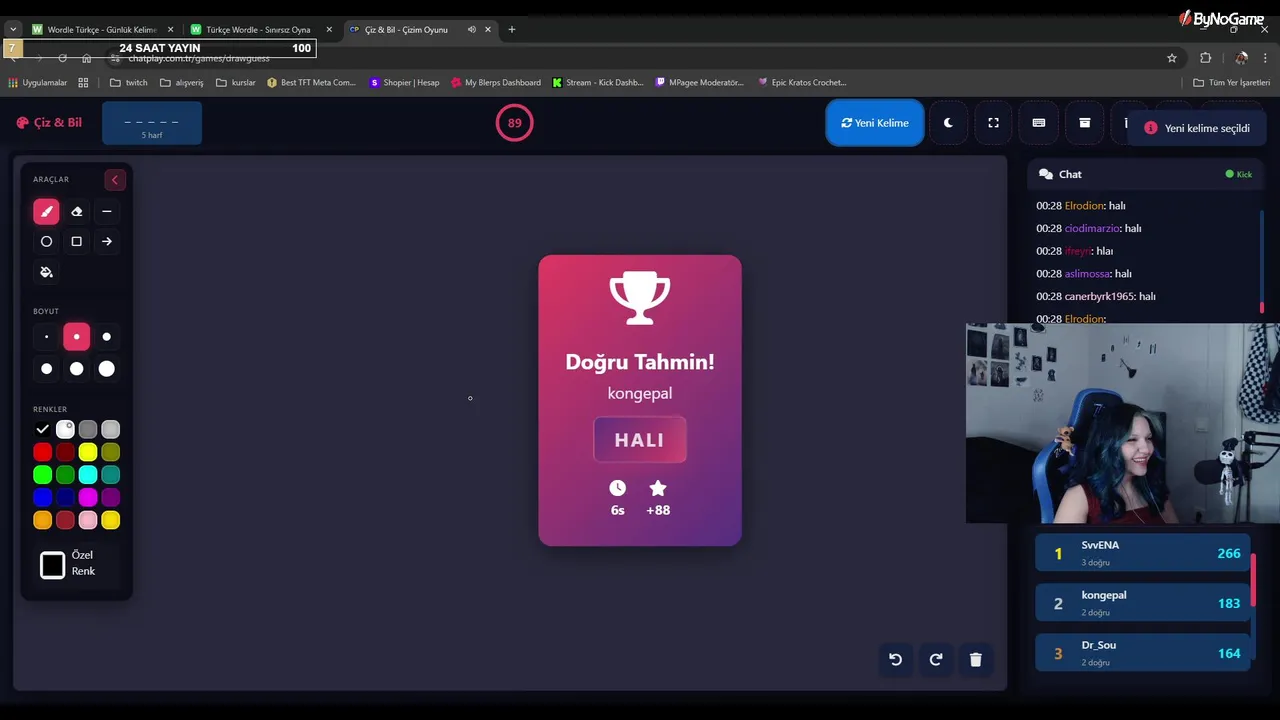Open a new browser tab
Screen dimensions: 1280x720
tap(512, 30)
